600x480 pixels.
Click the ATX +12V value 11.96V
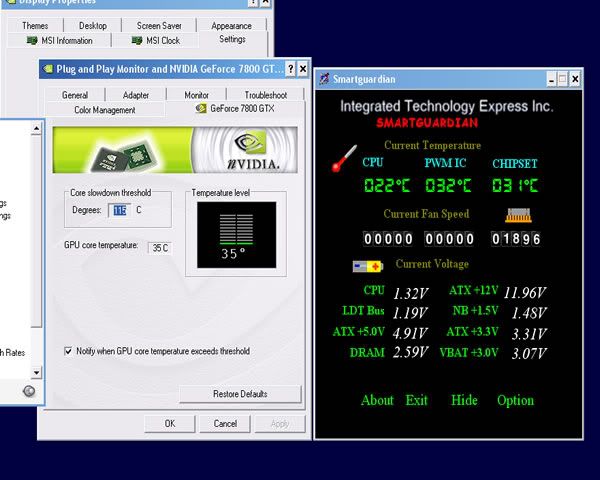525,293
